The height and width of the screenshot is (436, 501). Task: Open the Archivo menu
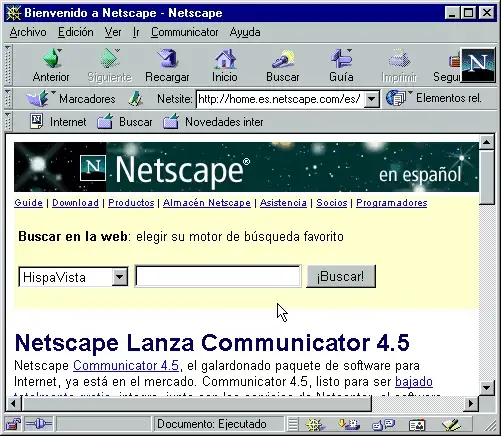tap(28, 32)
